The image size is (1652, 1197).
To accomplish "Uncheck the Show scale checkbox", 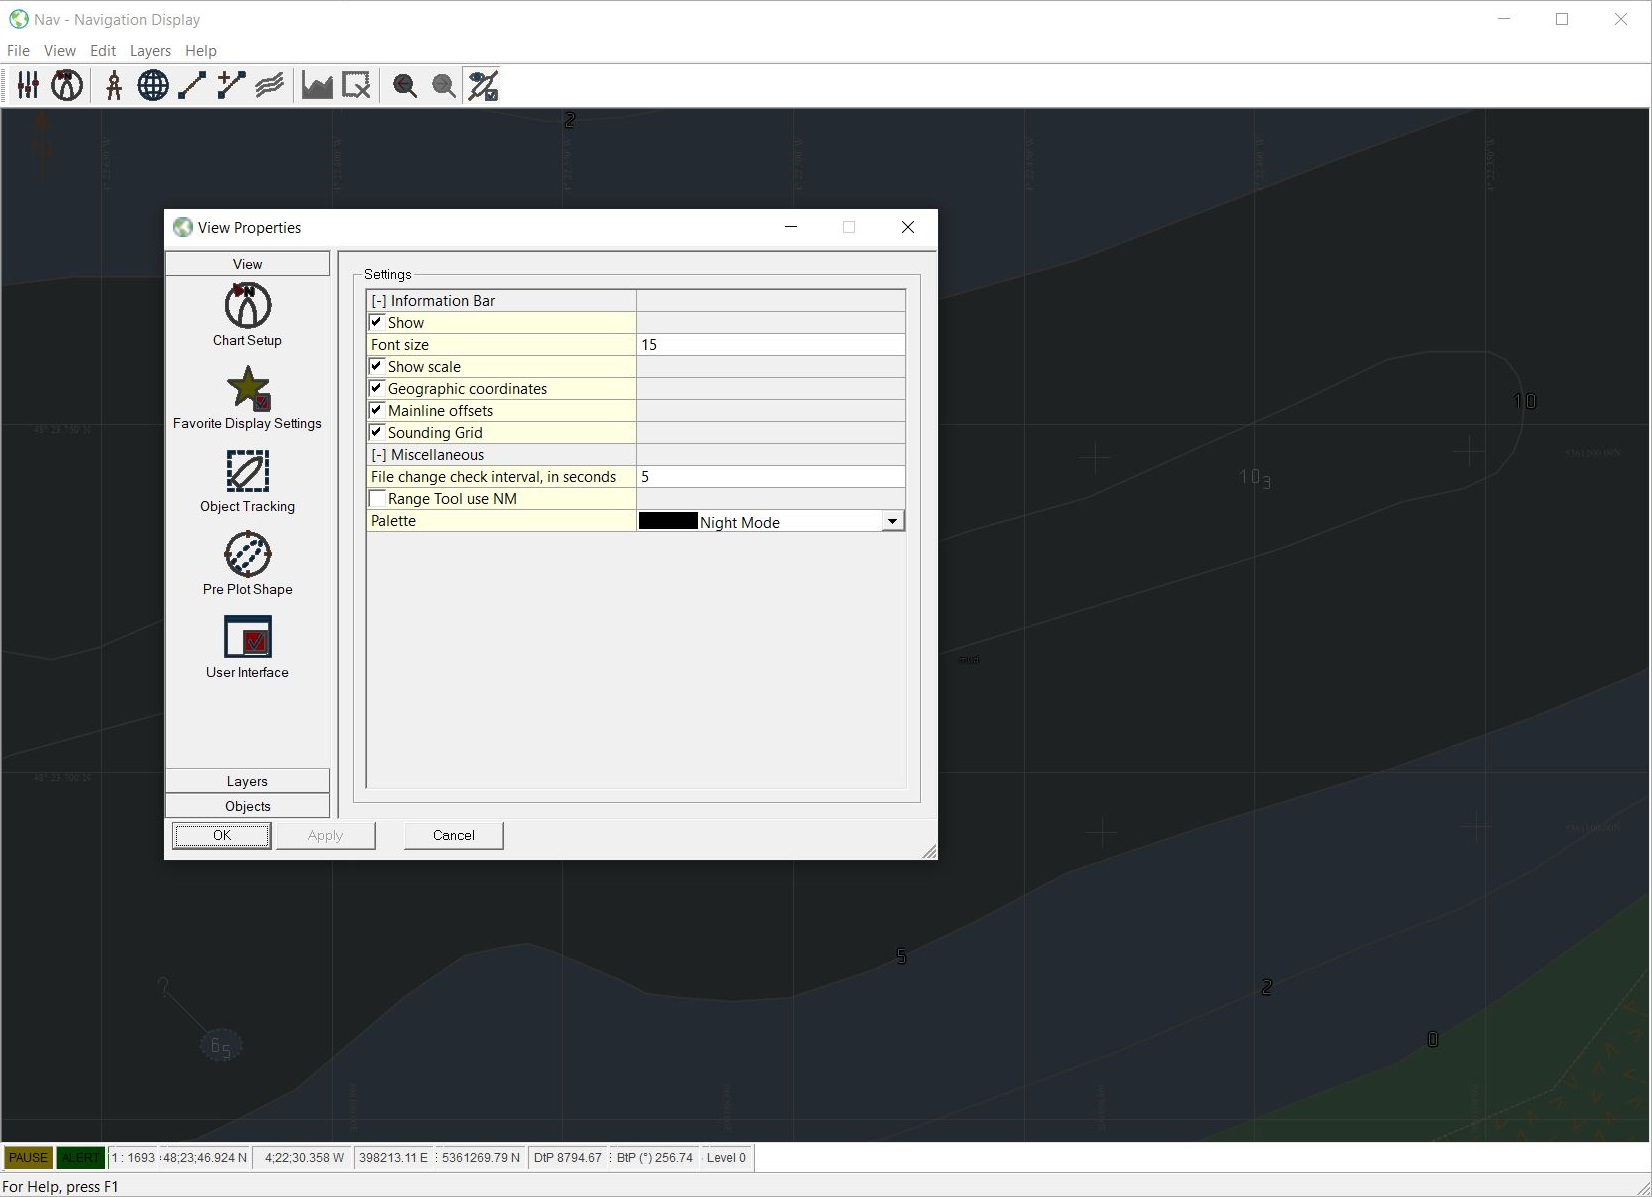I will pyautogui.click(x=377, y=366).
